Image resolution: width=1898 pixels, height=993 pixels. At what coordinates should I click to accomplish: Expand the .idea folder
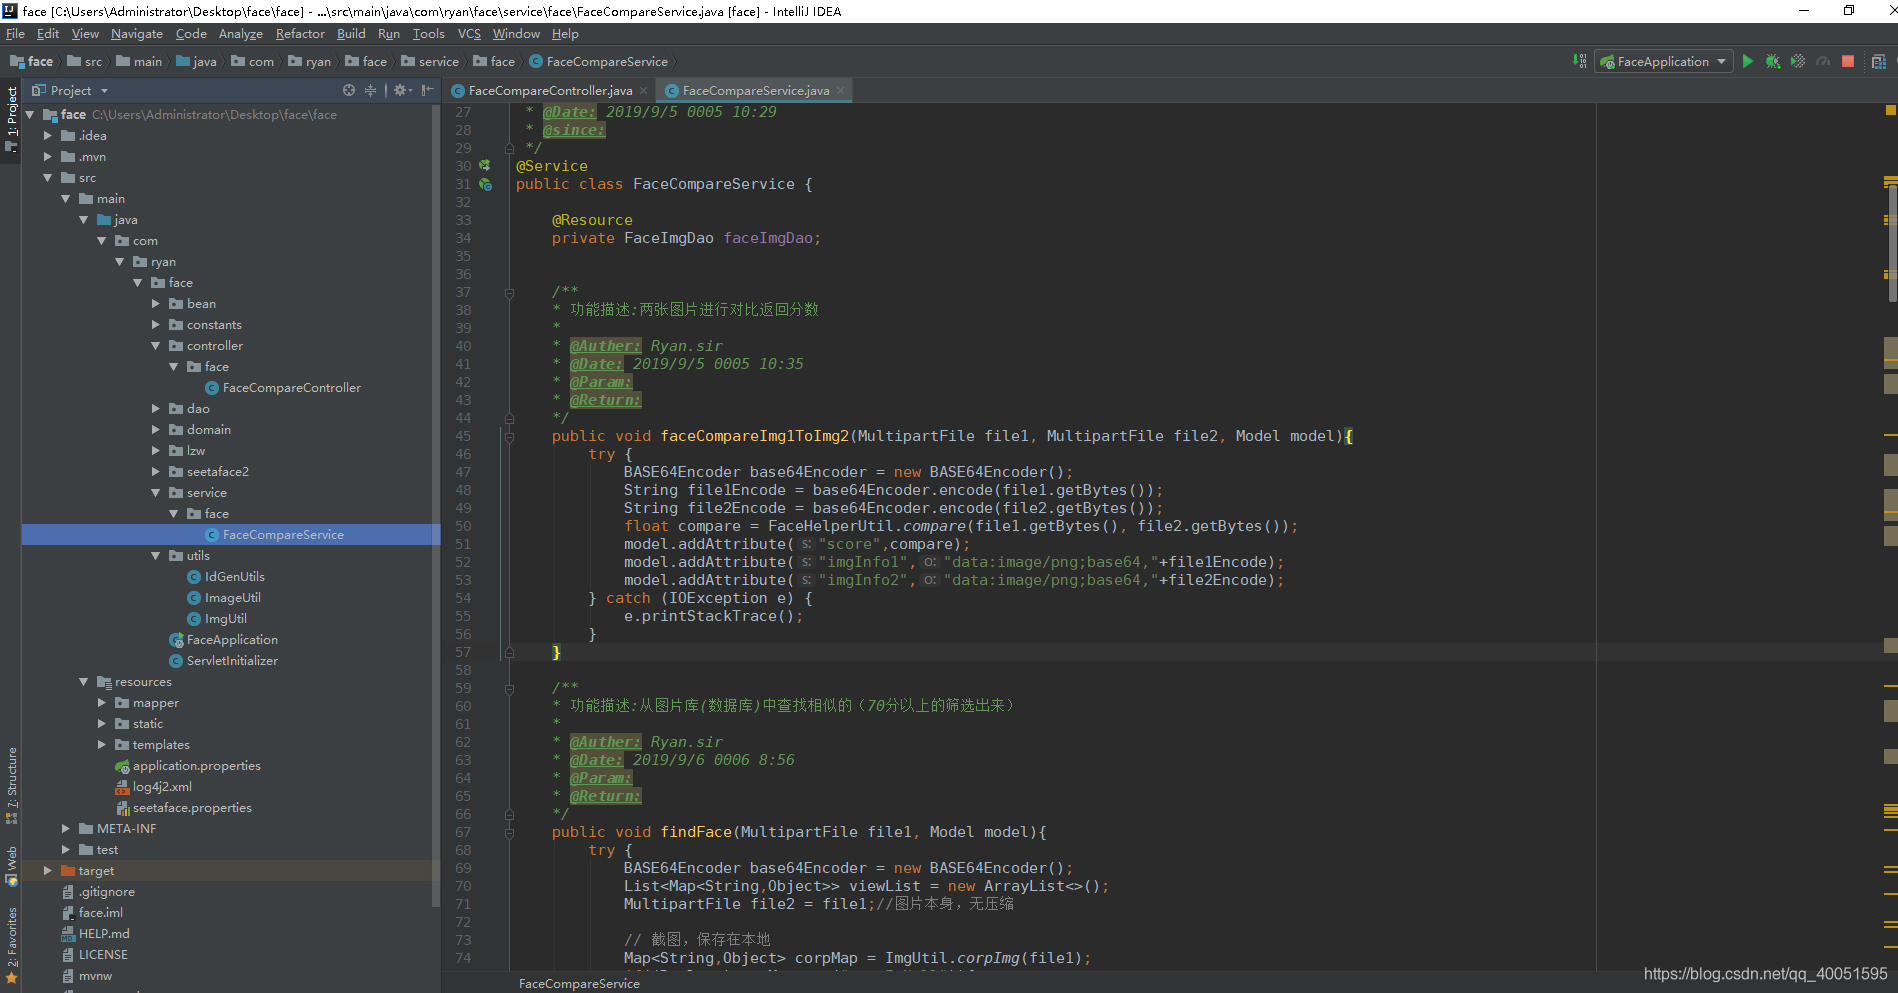coord(47,136)
